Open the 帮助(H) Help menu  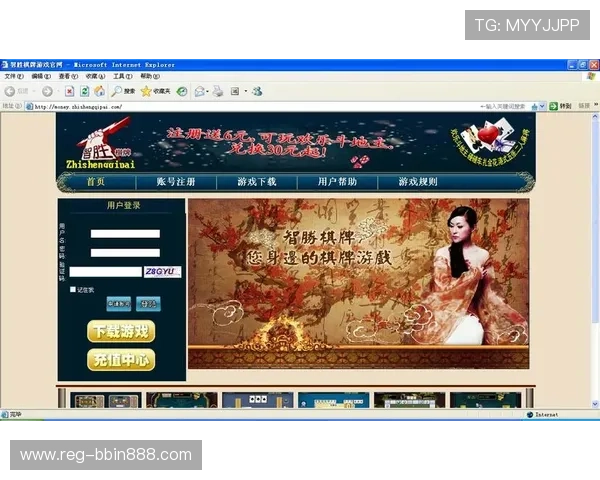[x=150, y=76]
